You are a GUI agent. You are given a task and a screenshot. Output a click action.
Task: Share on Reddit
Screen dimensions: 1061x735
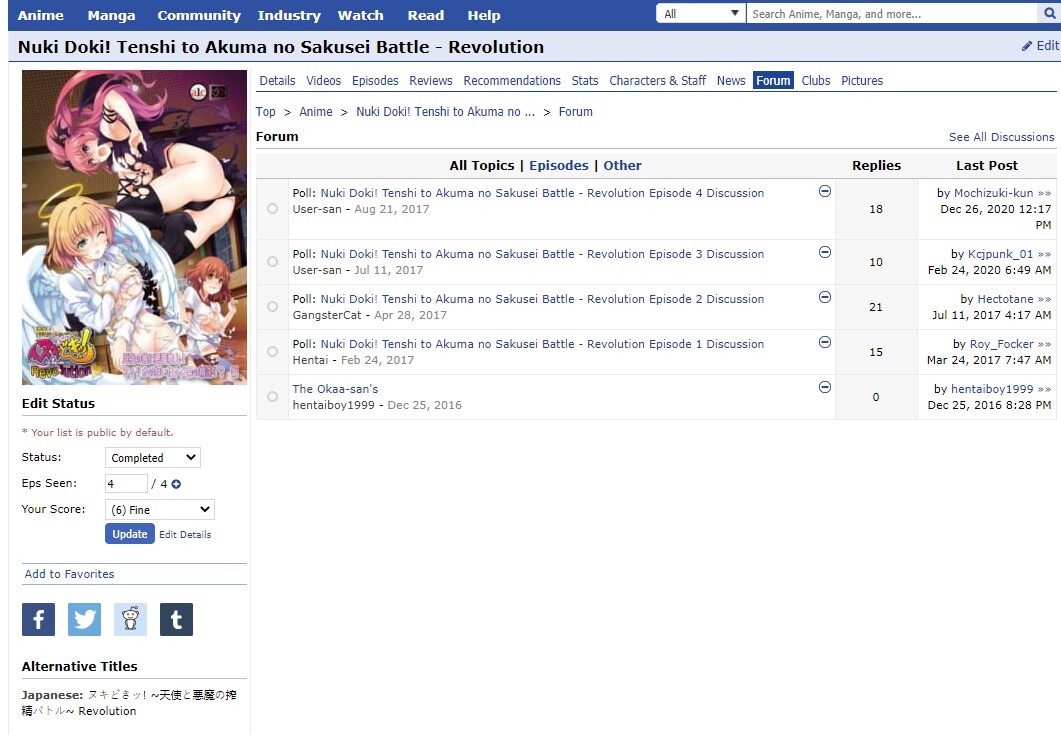(131, 619)
